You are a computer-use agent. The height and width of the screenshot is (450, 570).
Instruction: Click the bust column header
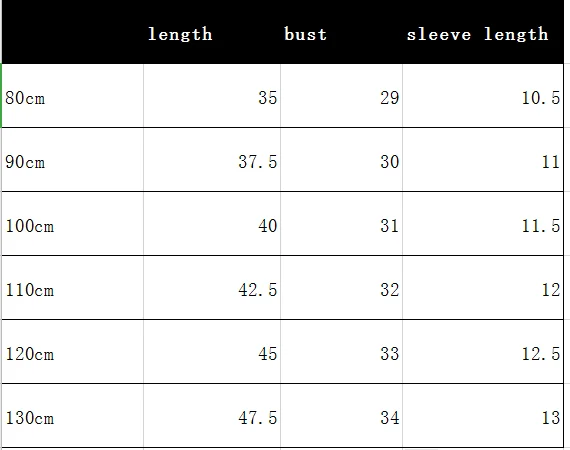(341, 32)
